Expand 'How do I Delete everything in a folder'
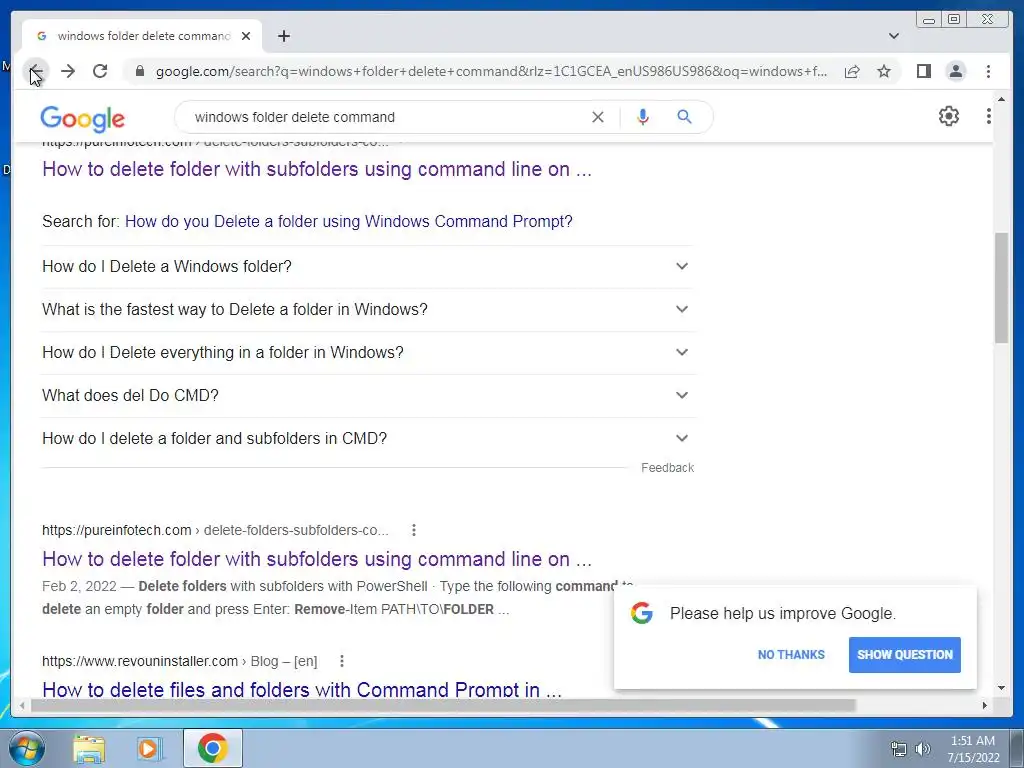The height and width of the screenshot is (768, 1024). click(x=368, y=353)
